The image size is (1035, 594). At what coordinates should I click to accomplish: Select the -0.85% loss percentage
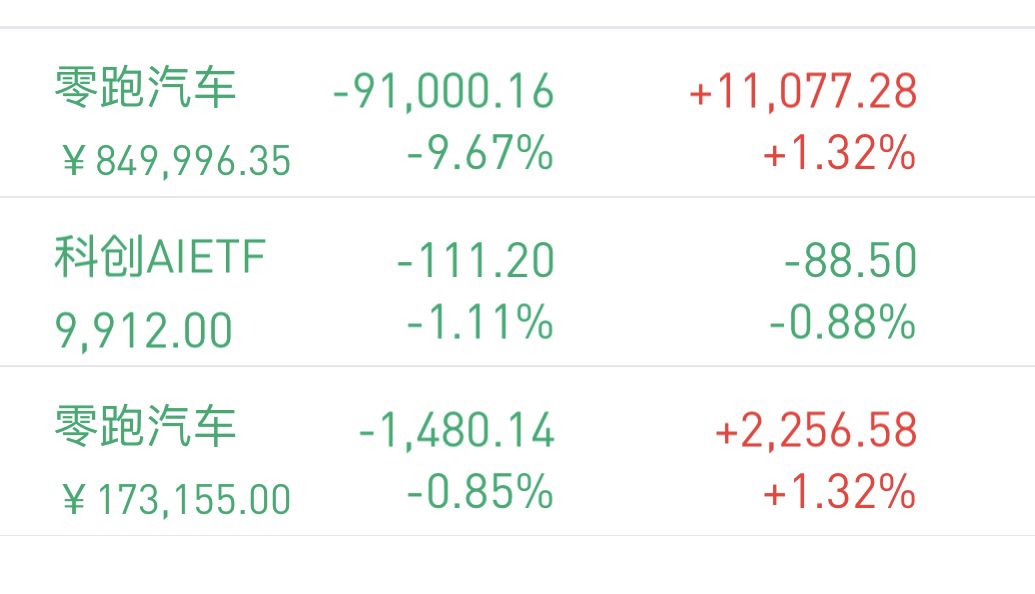(480, 492)
